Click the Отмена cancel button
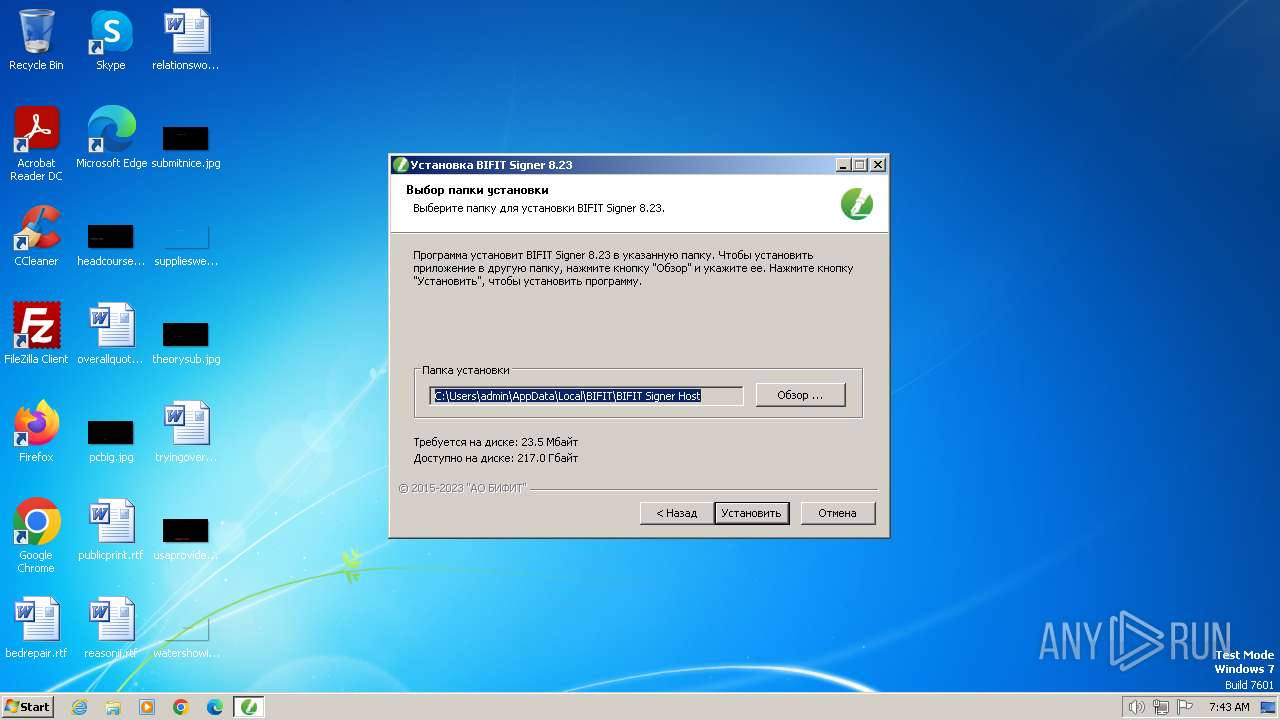This screenshot has width=1280, height=720. [838, 513]
